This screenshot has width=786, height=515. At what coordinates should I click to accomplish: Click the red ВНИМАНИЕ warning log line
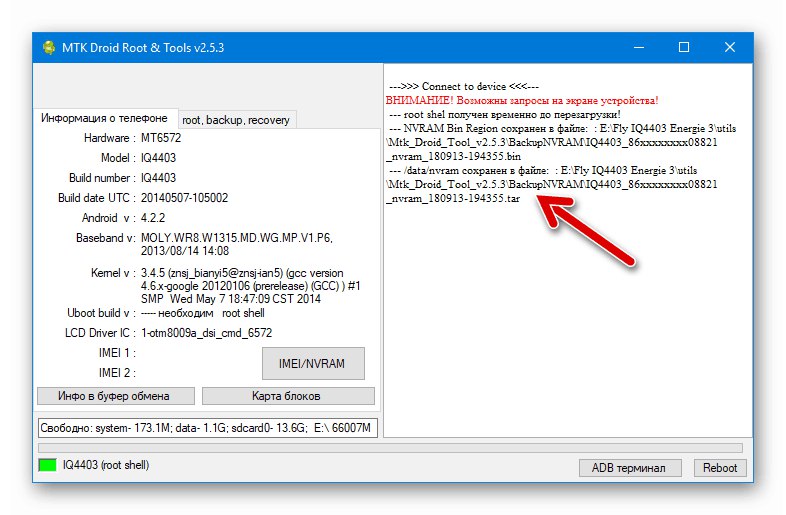coord(522,100)
